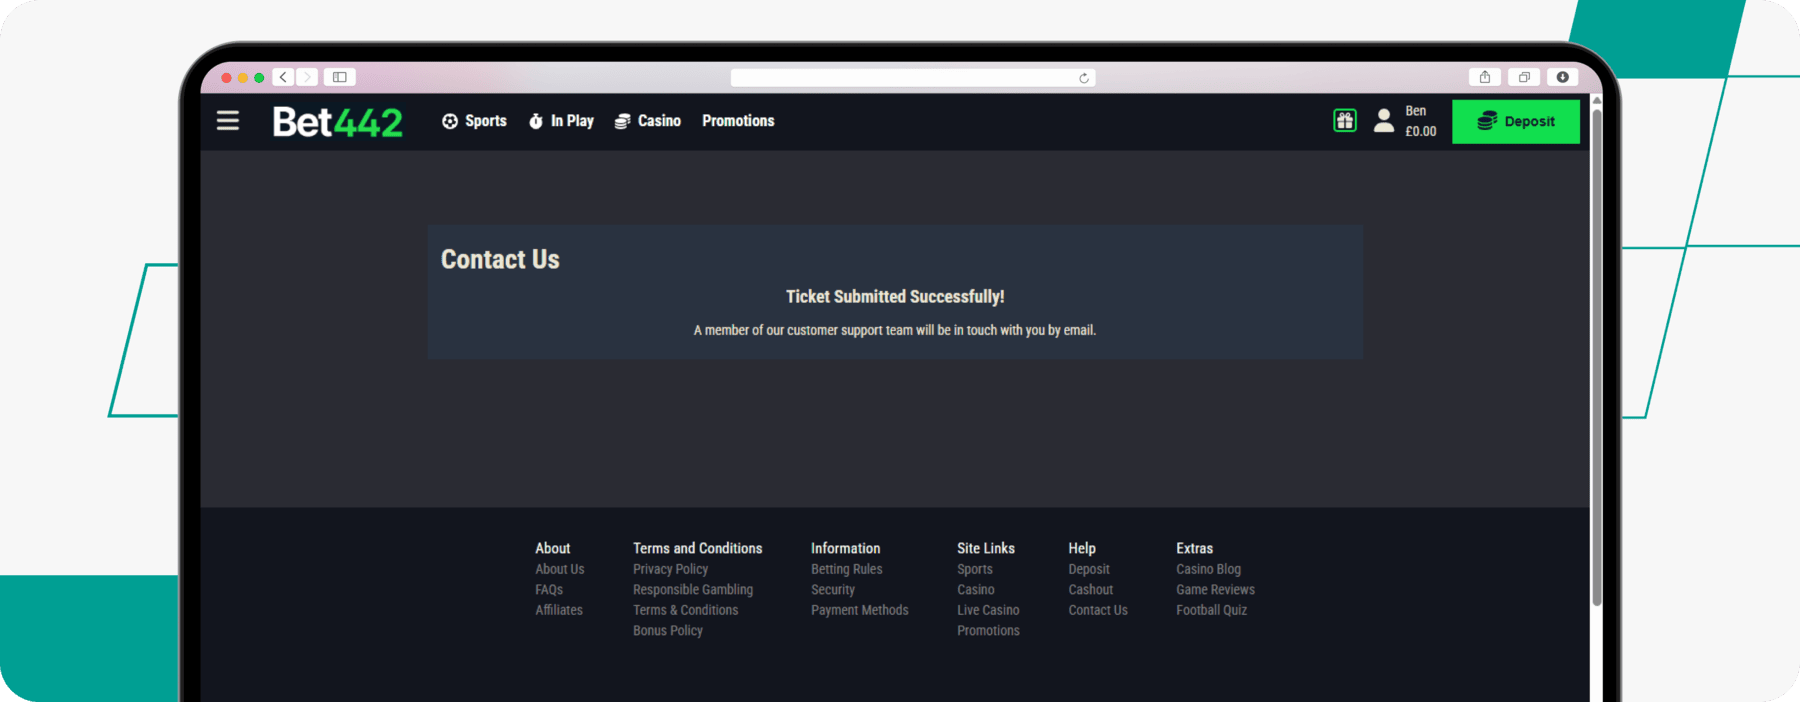Open Betting Rules footer link

click(x=847, y=569)
